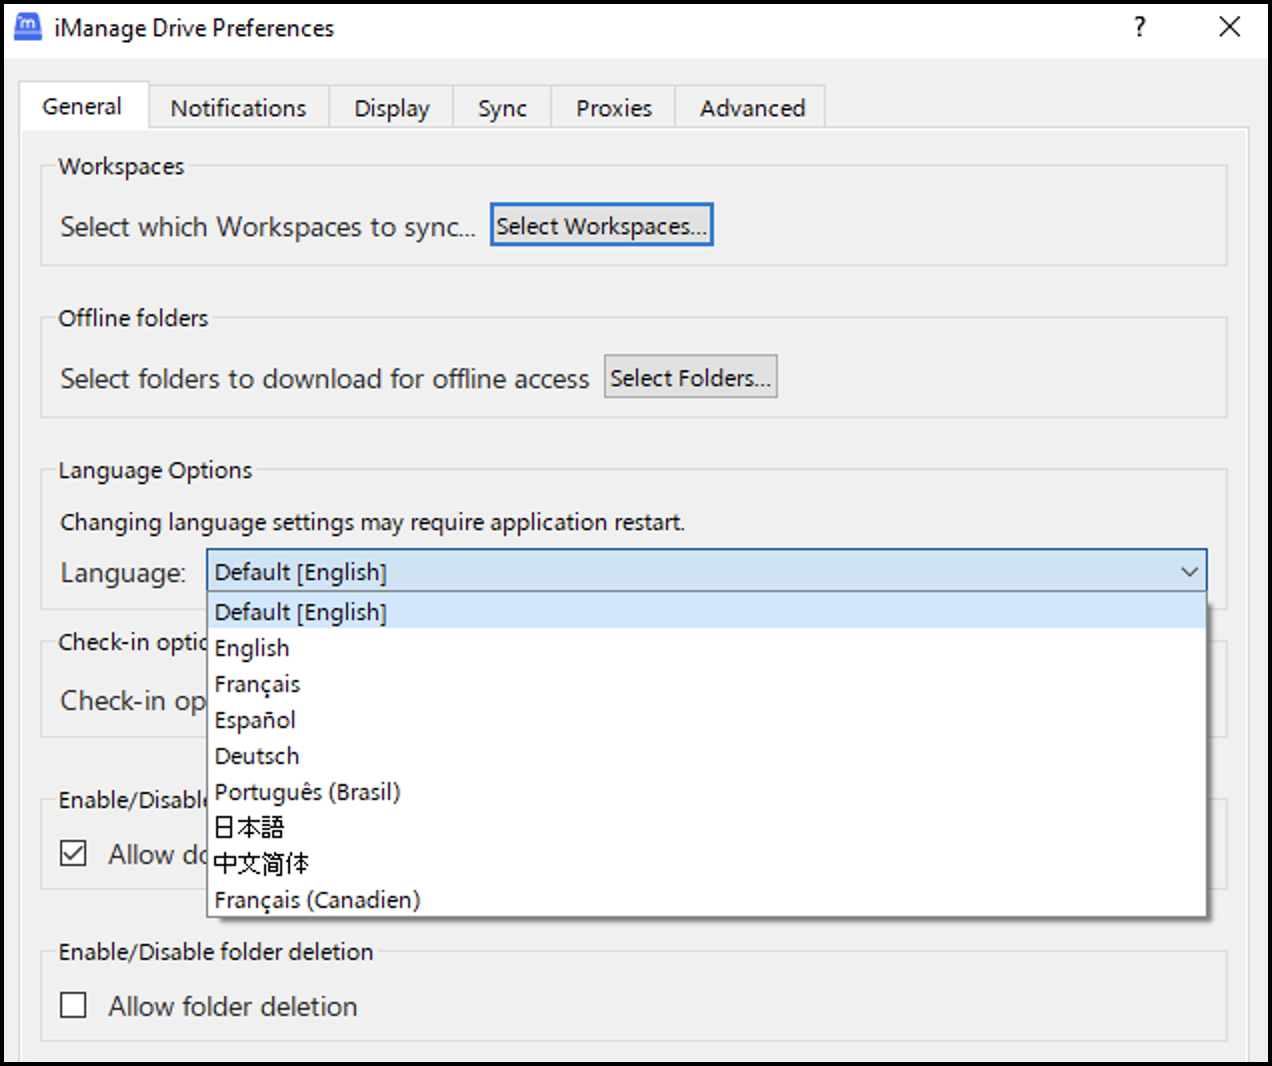Collapse the Language dropdown arrow

pos(1188,572)
